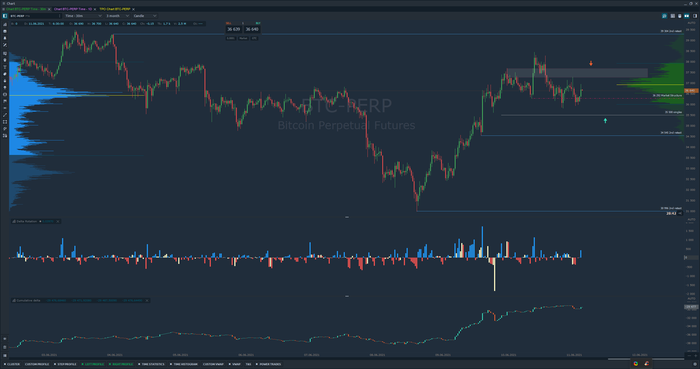Click the Sell price 36 639 button
The height and width of the screenshot is (369, 700).
pyautogui.click(x=233, y=29)
